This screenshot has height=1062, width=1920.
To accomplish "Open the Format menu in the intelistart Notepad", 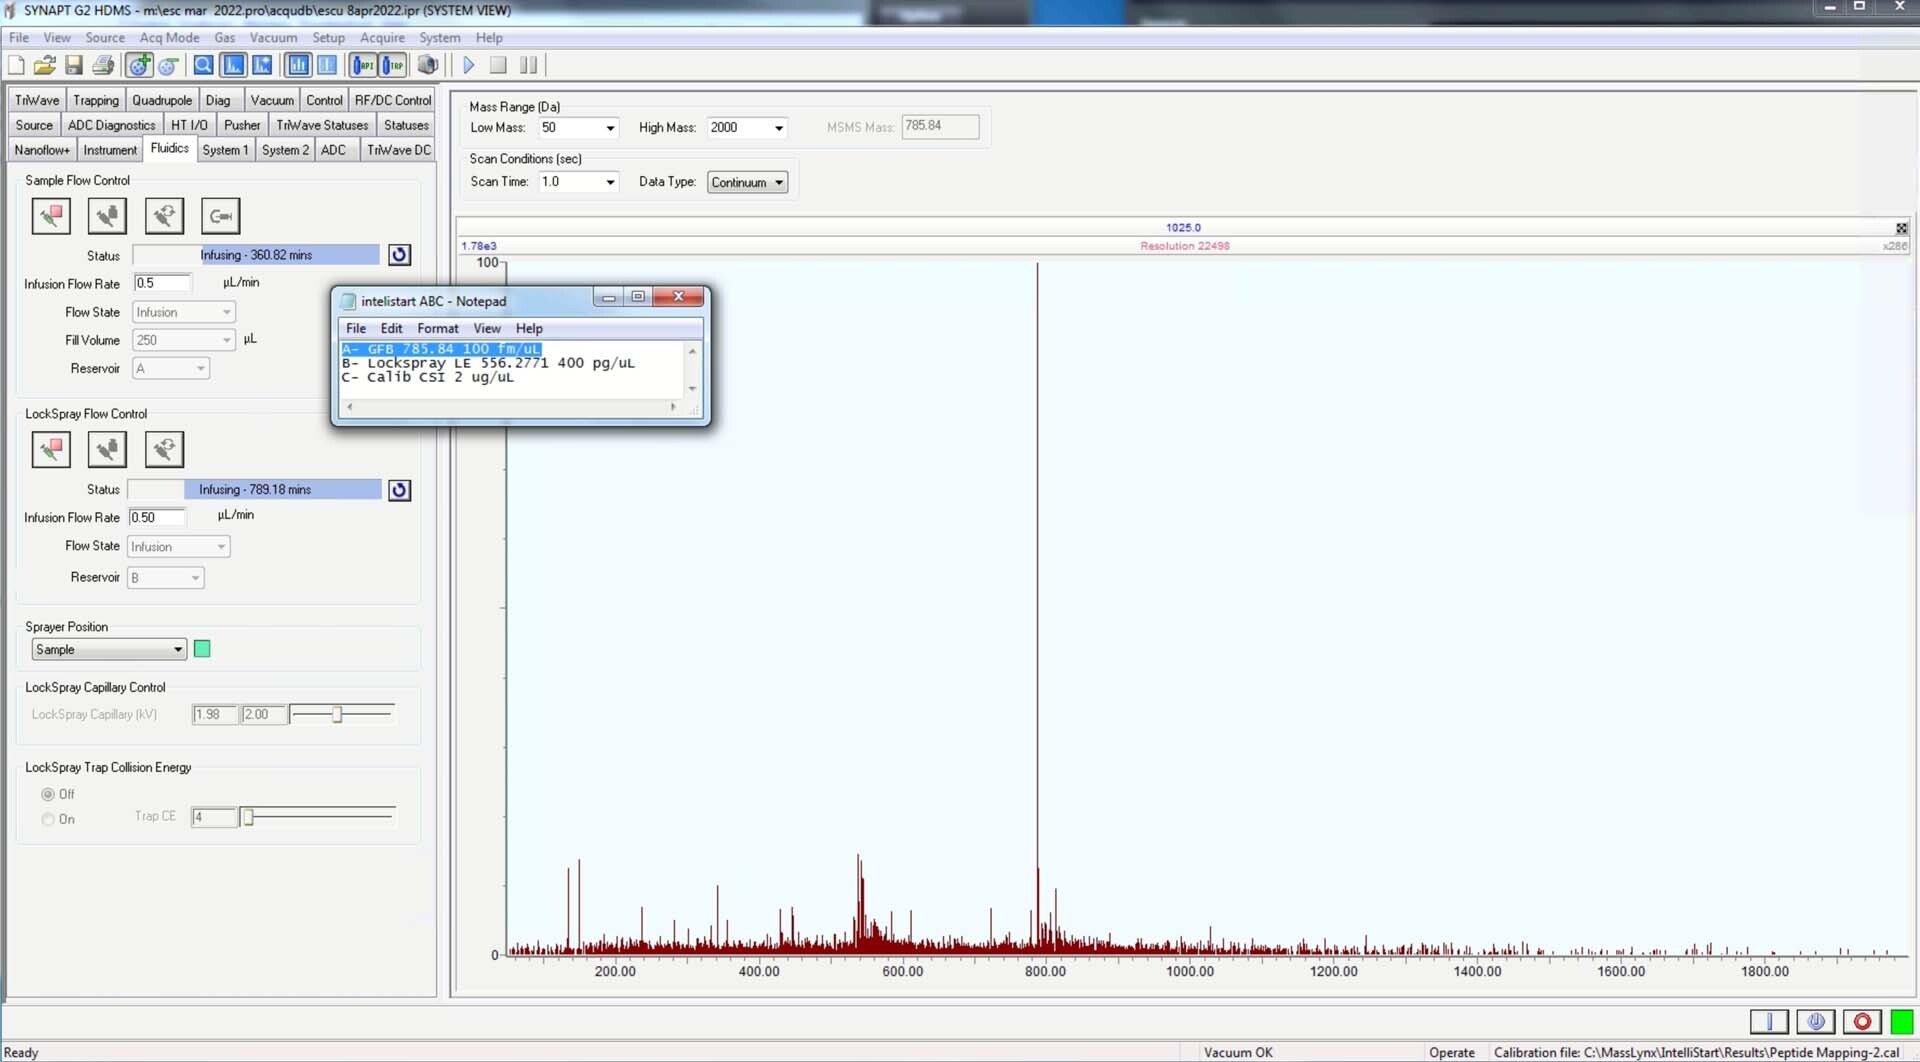I will (x=437, y=328).
